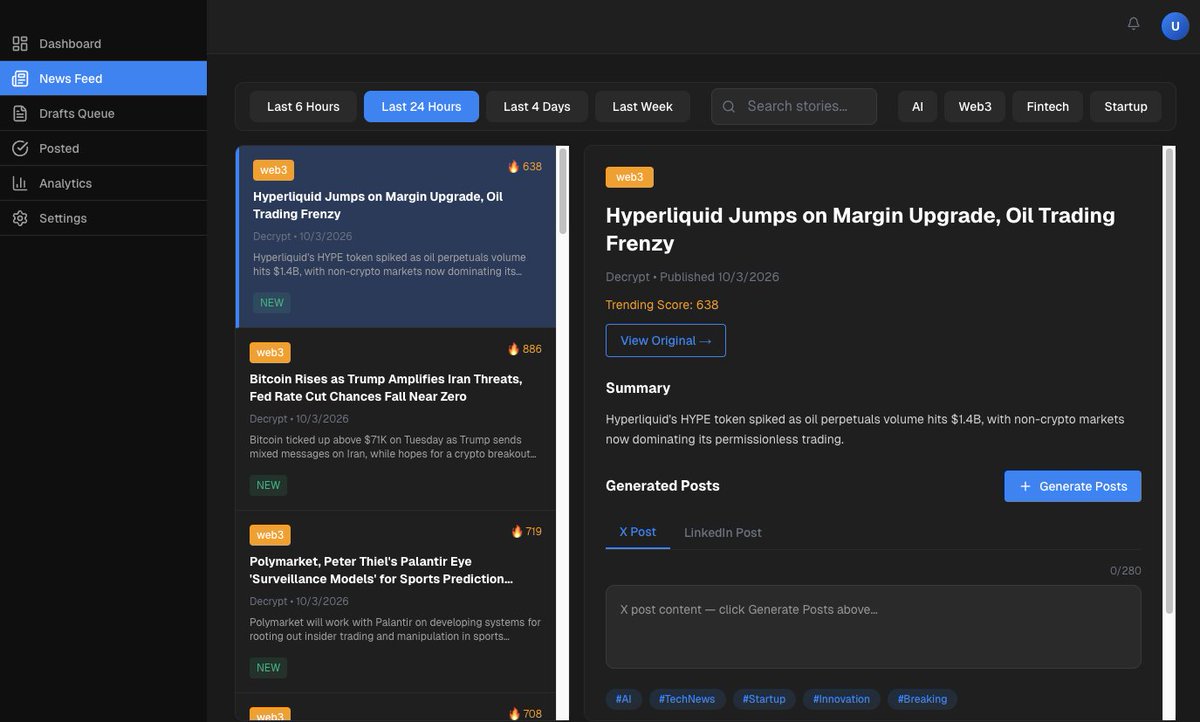This screenshot has width=1200, height=722.
Task: Open Settings section
Action: [x=103, y=219]
